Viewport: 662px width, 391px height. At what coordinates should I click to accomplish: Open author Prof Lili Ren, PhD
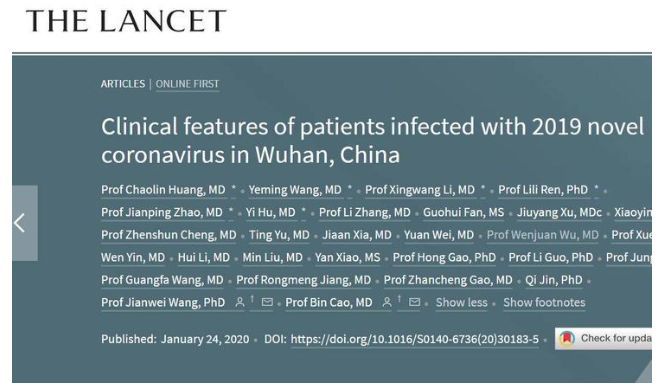tap(543, 190)
